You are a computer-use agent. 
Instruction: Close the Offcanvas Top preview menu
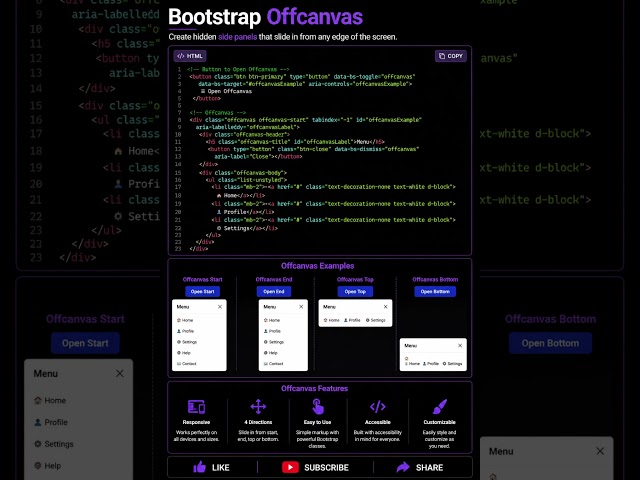[x=385, y=307]
